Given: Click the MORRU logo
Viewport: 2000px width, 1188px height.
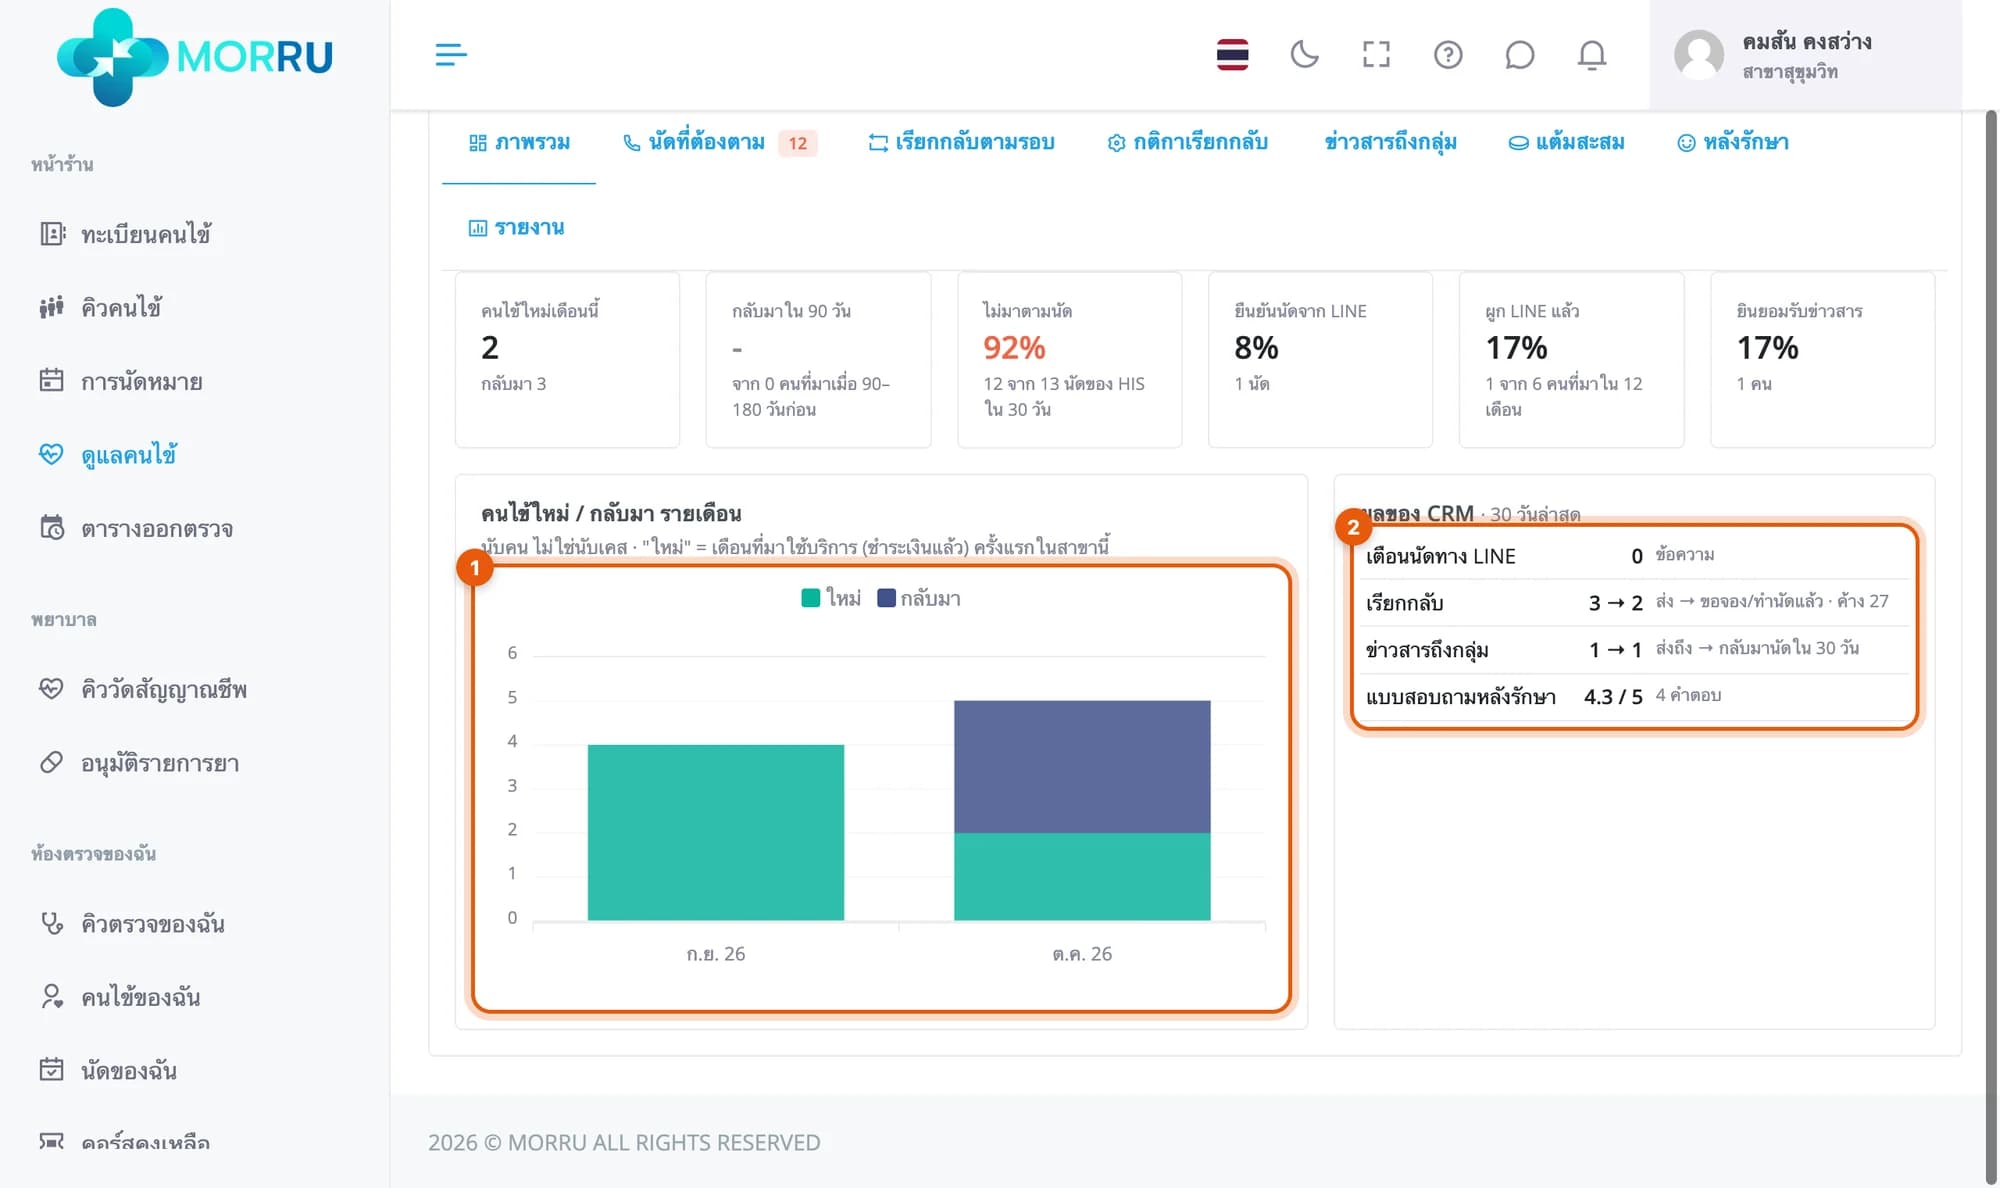Looking at the screenshot, I should pos(195,57).
